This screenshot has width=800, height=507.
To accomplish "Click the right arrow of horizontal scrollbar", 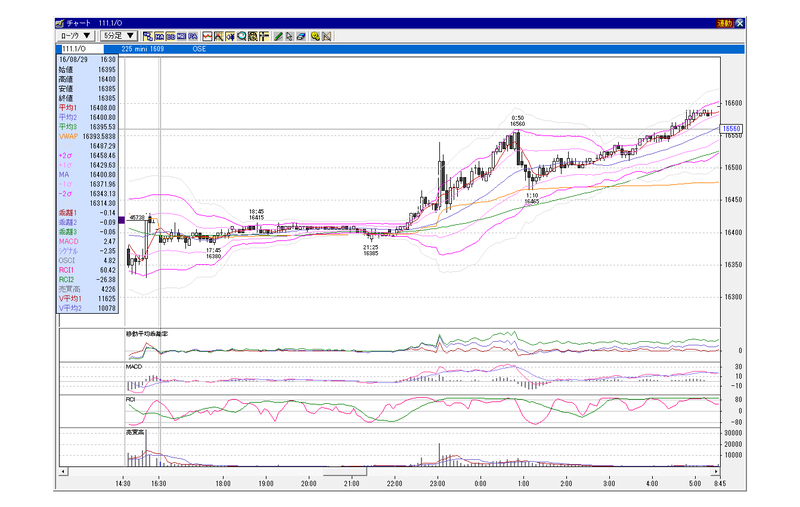I will (x=716, y=471).
